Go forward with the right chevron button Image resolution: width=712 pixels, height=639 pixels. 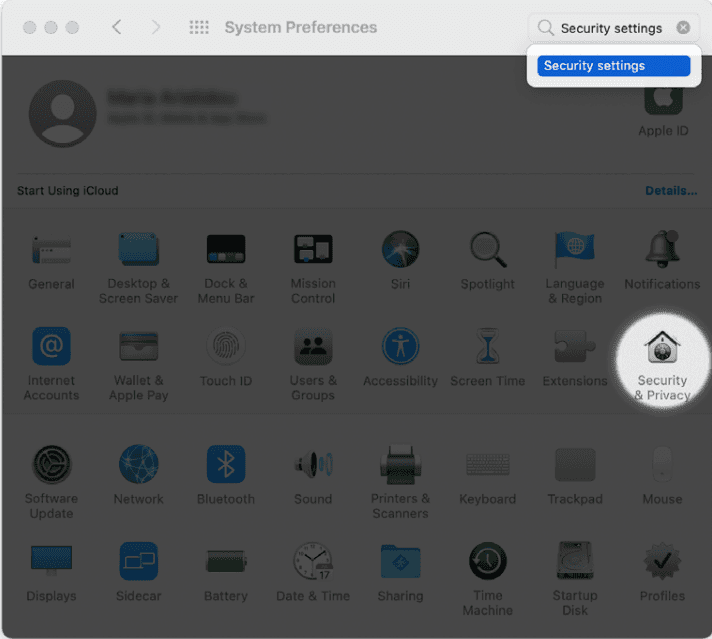tap(155, 27)
